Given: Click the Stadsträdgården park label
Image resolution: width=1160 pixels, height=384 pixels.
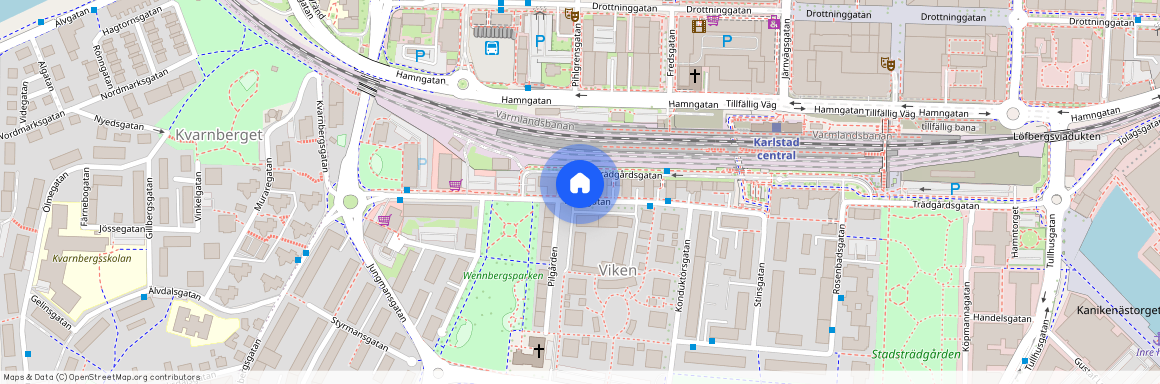Looking at the screenshot, I should (916, 354).
